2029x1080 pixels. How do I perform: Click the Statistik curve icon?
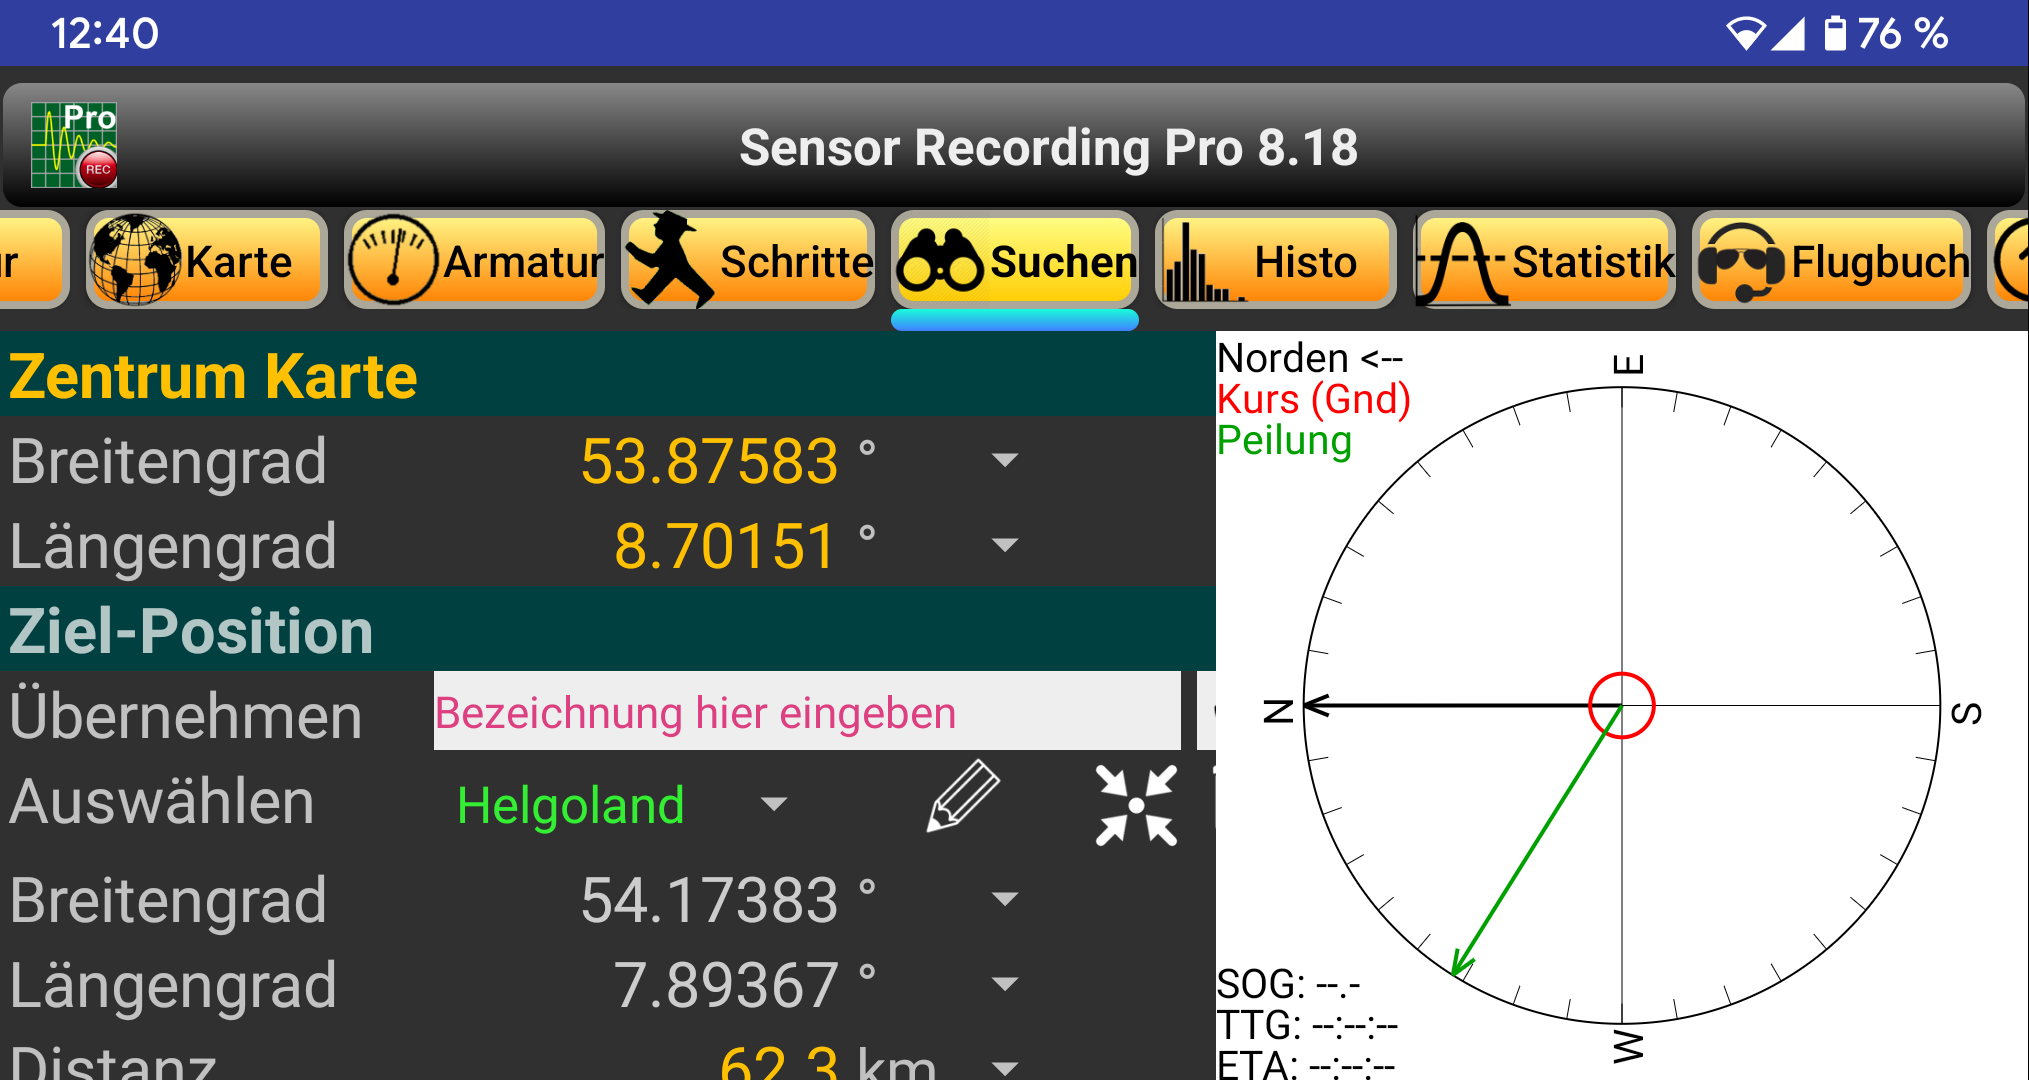click(x=1462, y=260)
